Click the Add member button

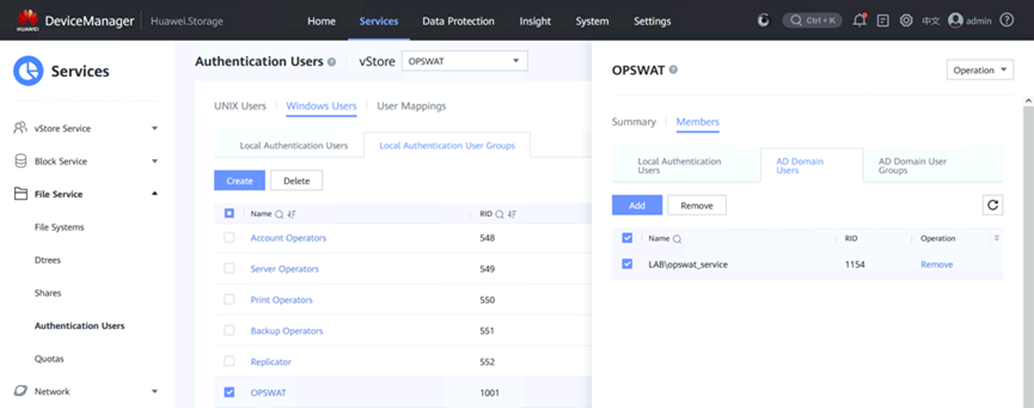(637, 205)
